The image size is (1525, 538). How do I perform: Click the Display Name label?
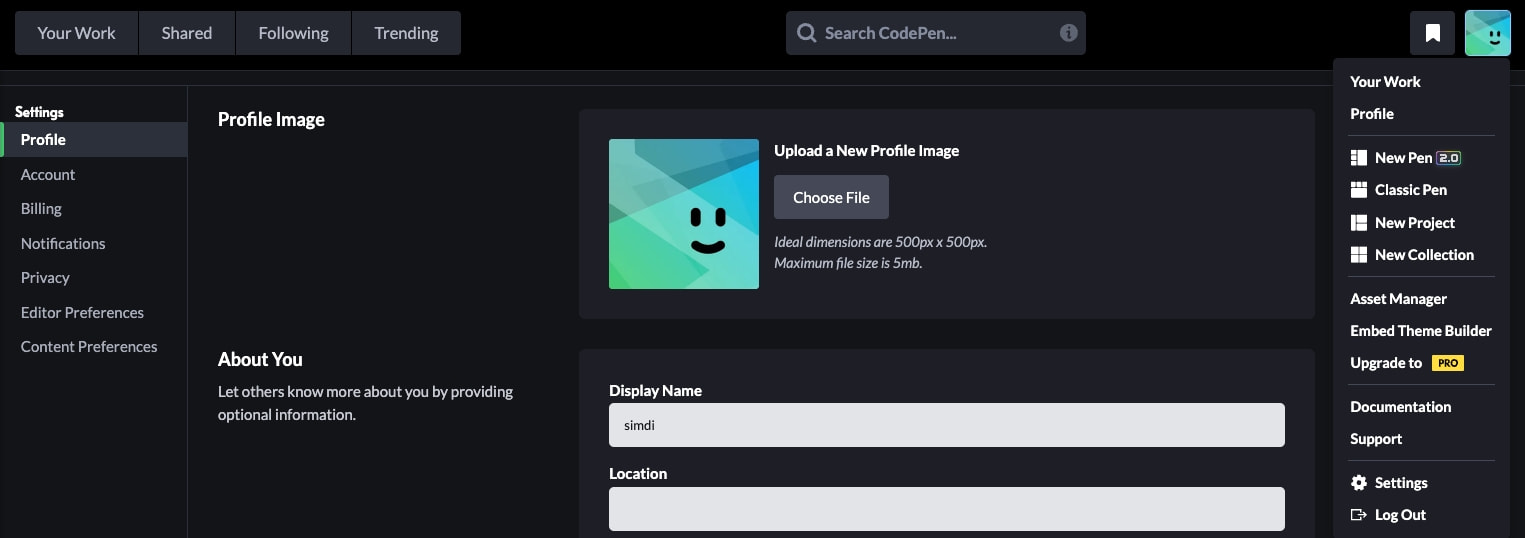click(x=655, y=391)
